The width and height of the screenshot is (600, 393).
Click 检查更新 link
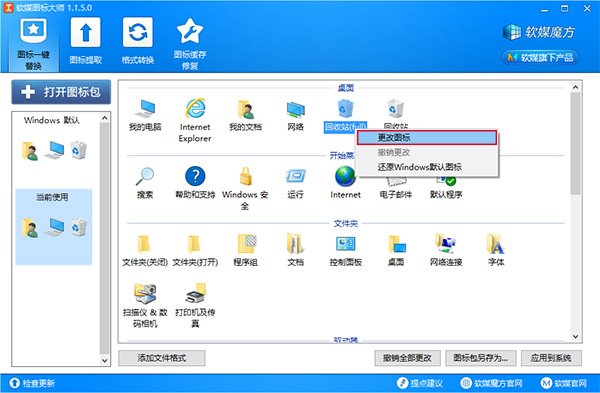pyautogui.click(x=32, y=383)
